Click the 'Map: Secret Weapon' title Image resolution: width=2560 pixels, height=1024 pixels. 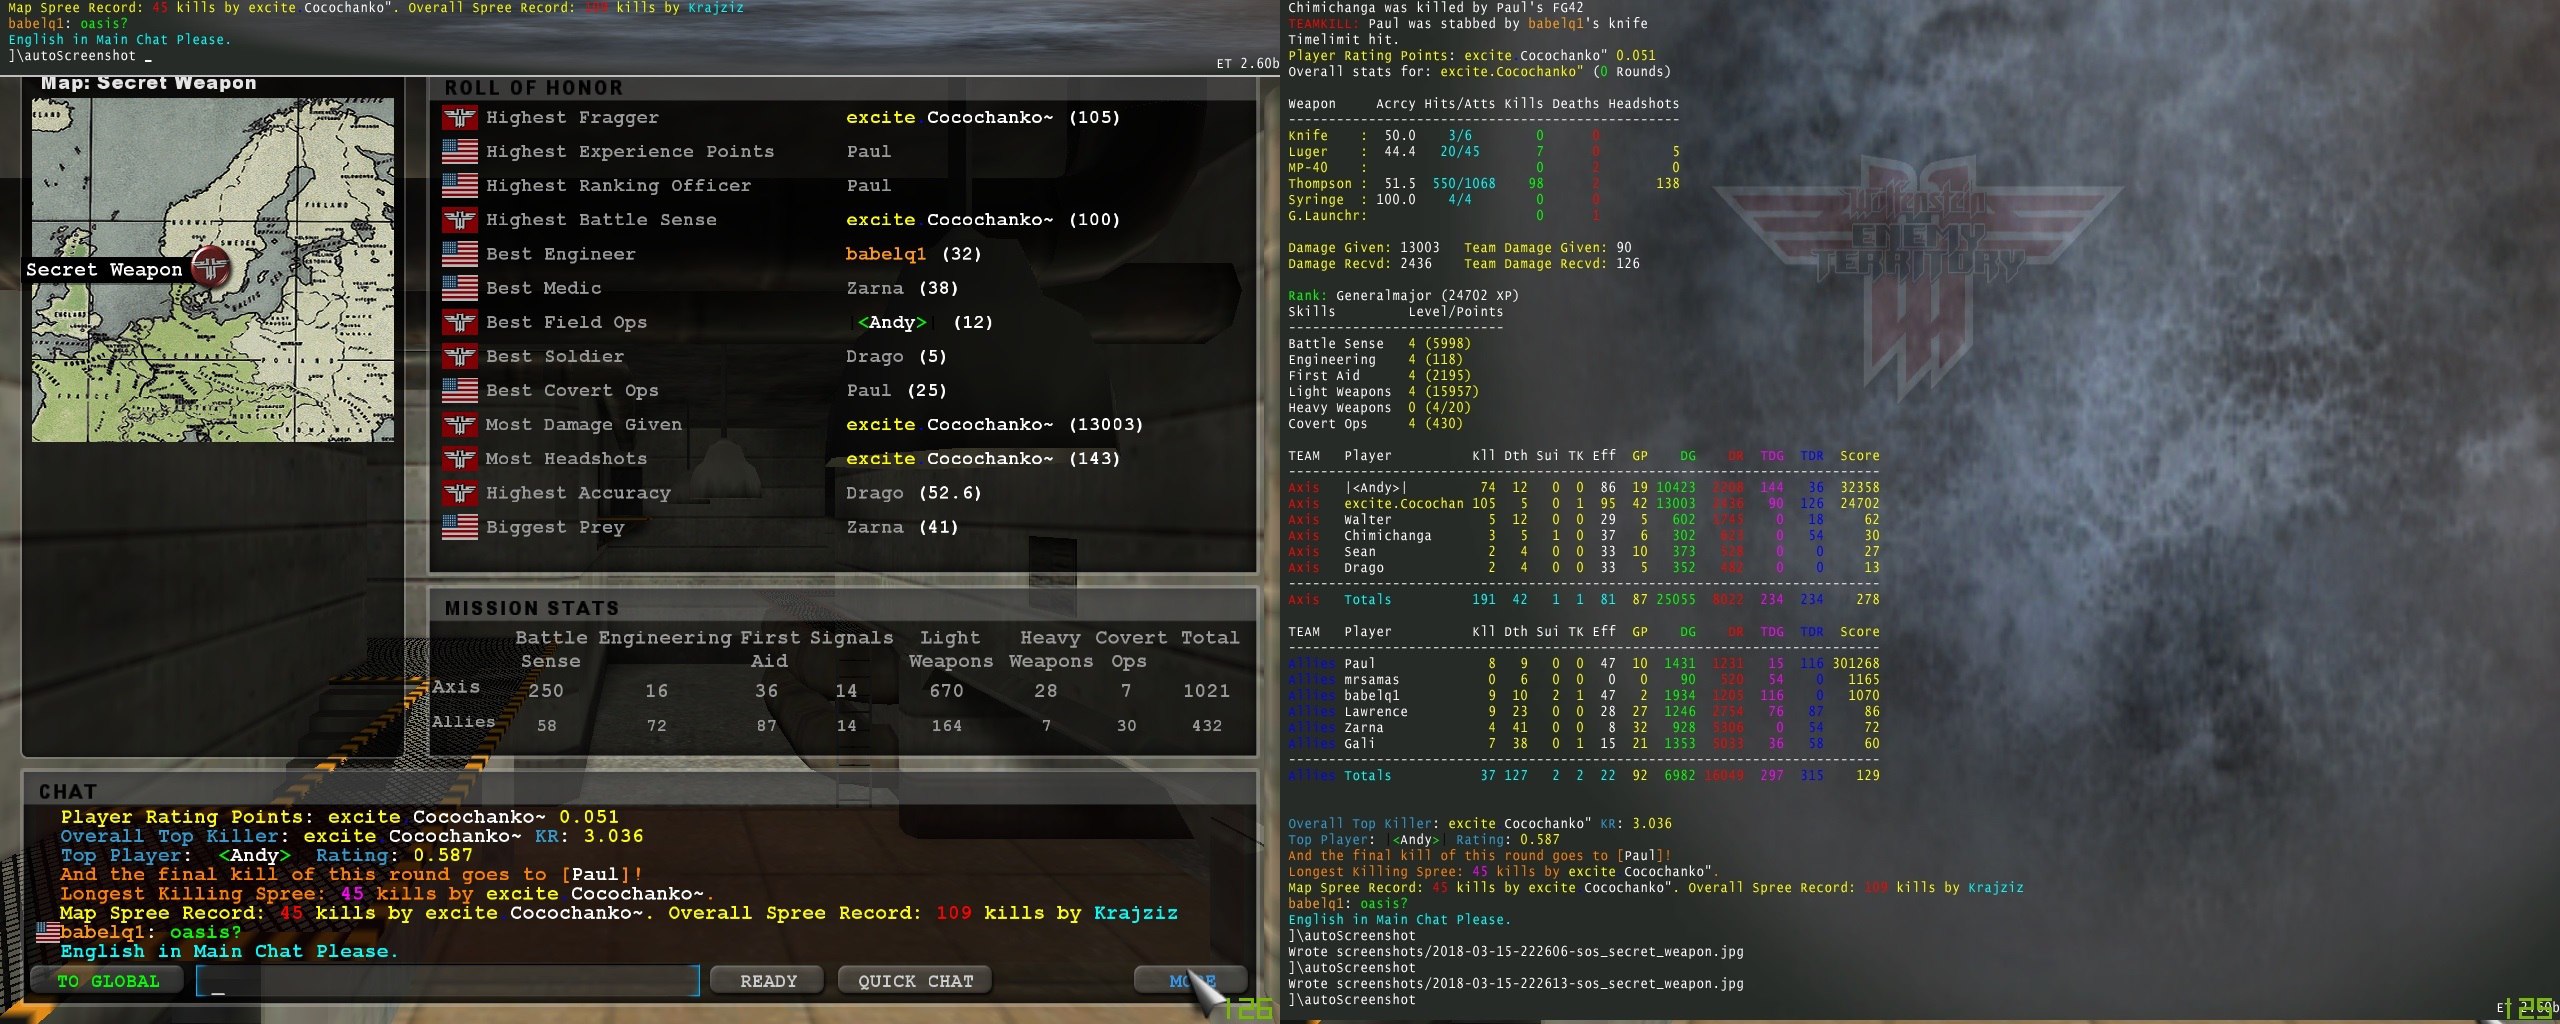(x=148, y=83)
